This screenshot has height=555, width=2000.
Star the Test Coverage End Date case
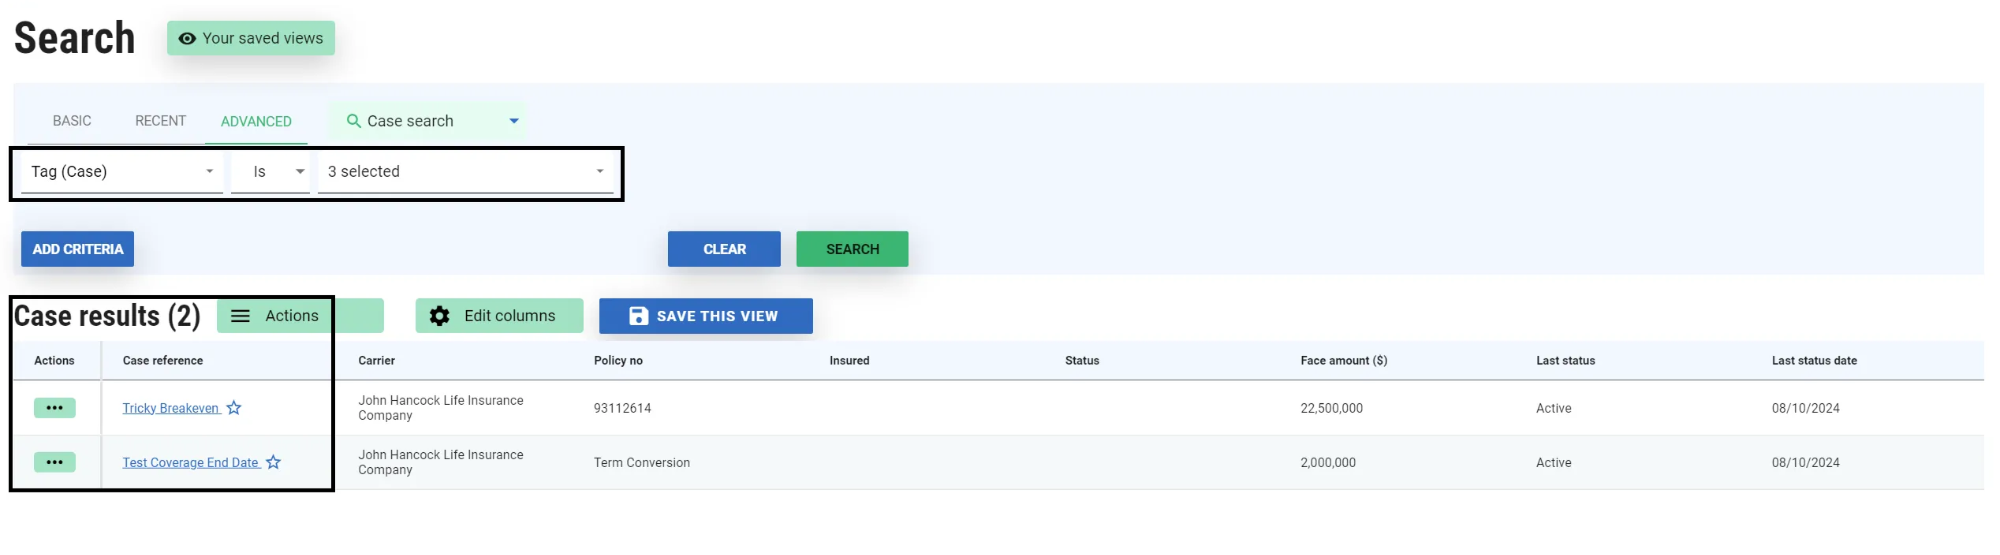click(x=273, y=462)
